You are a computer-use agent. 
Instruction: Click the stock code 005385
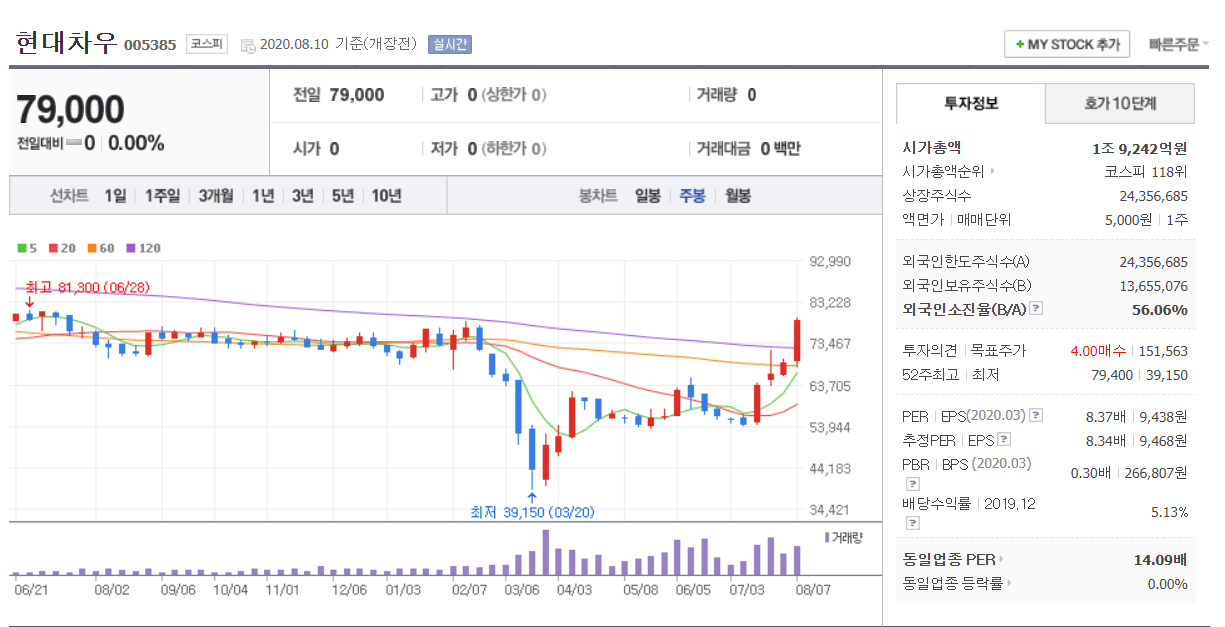150,45
